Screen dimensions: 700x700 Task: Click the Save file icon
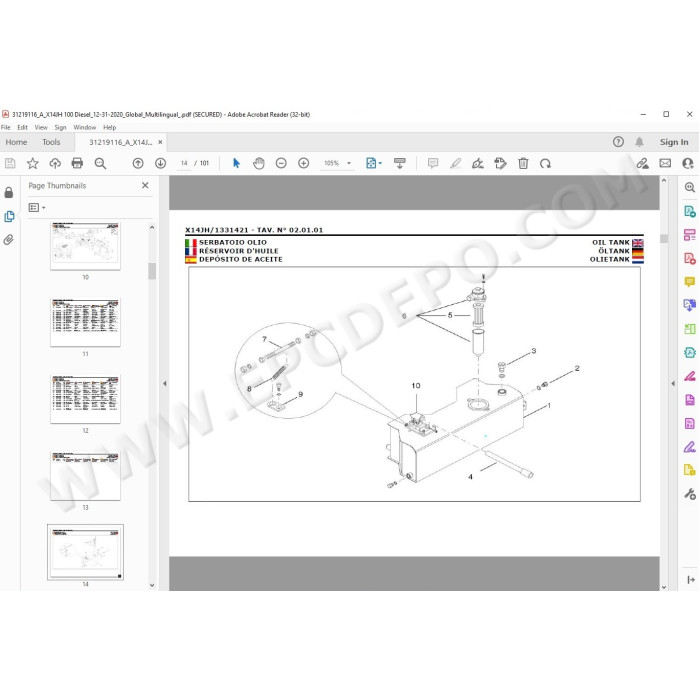click(x=10, y=163)
